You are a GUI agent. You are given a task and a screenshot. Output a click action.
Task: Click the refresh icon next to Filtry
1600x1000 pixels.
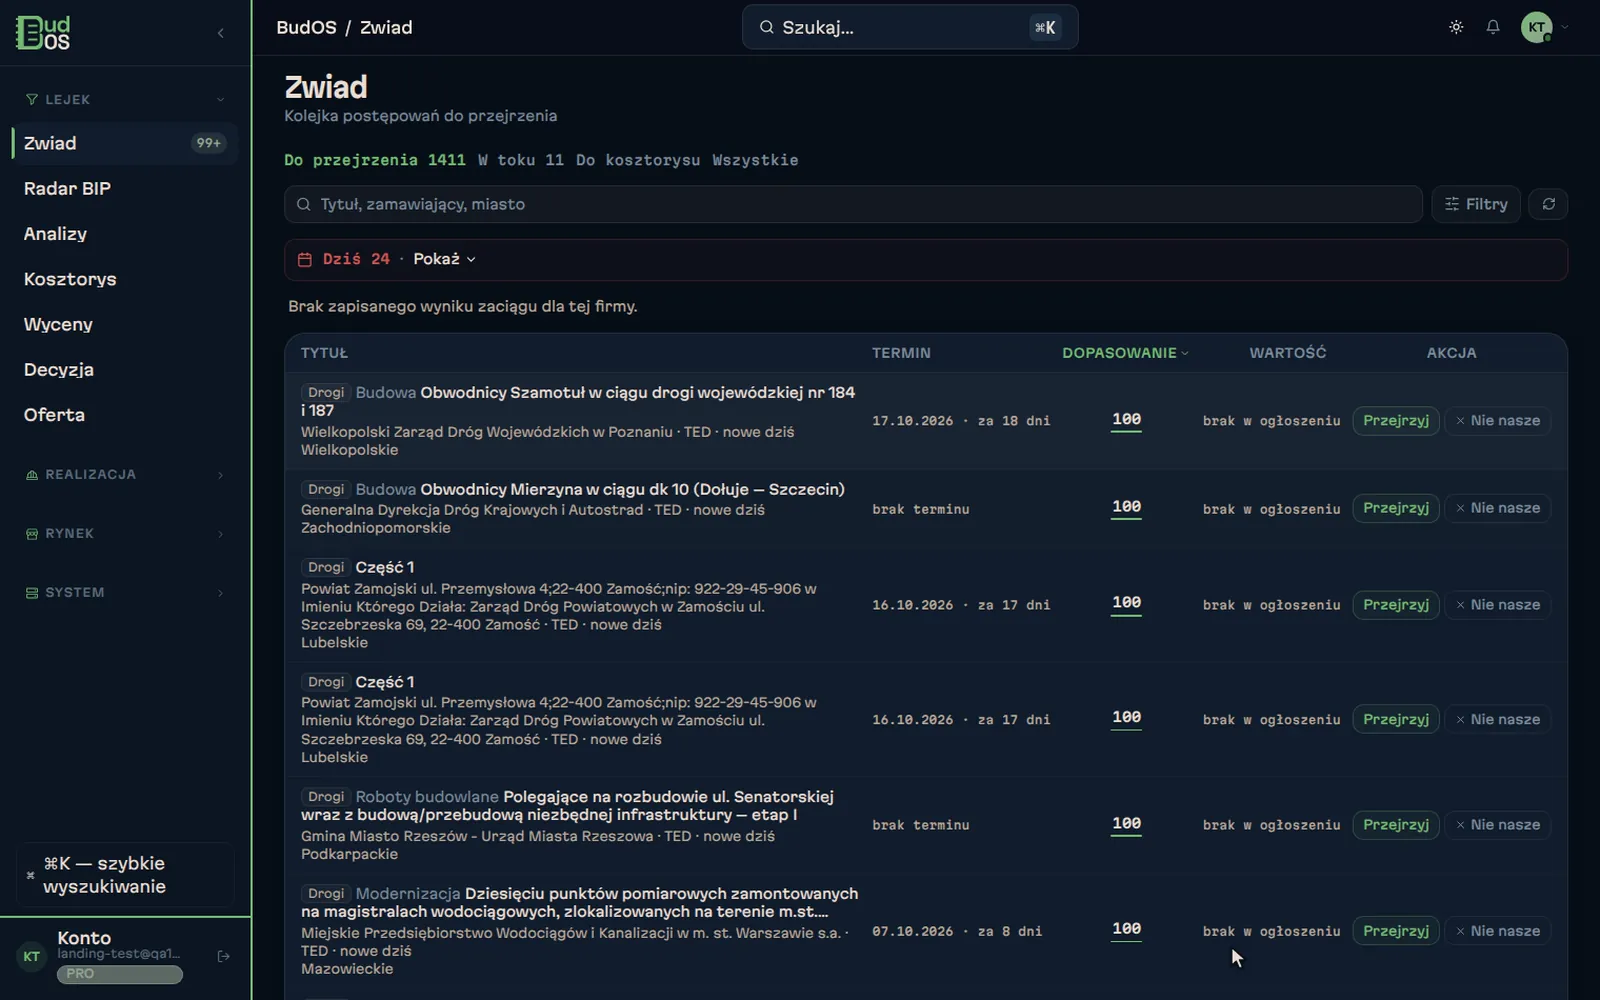(x=1548, y=204)
